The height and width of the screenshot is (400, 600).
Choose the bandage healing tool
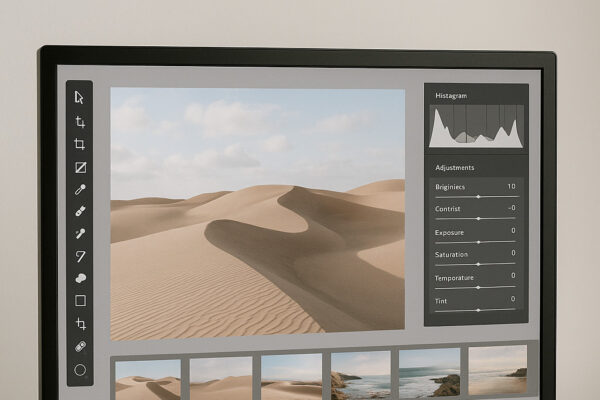[x=80, y=347]
